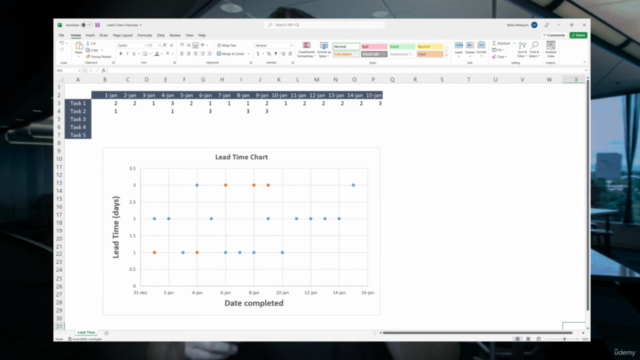Toggle Bold formatting
This screenshot has height=360, width=640.
(x=120, y=54)
